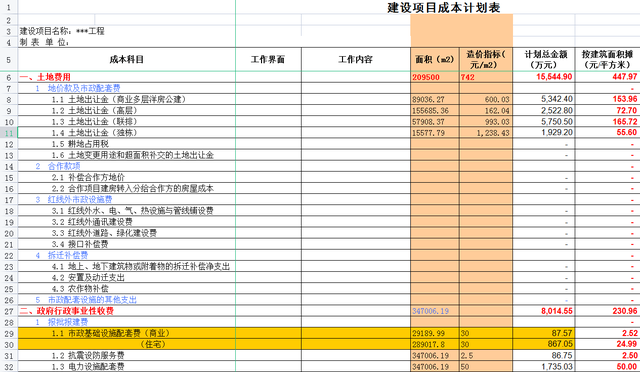The width and height of the screenshot is (640, 372).
Task: Select the 工作界面 header cell
Action: pyautogui.click(x=269, y=60)
